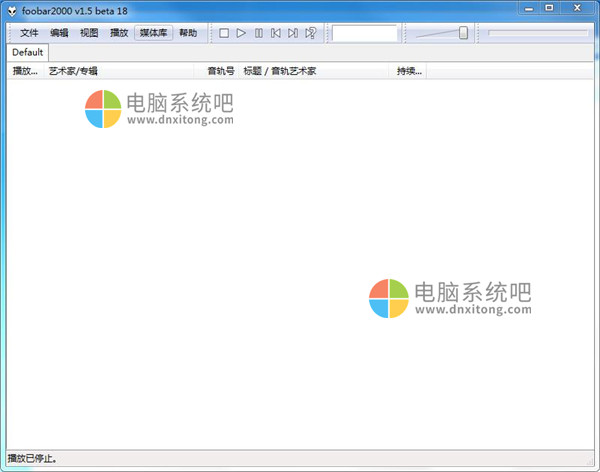Click the visualization box in toolbar
The image size is (600, 472).
(x=365, y=33)
